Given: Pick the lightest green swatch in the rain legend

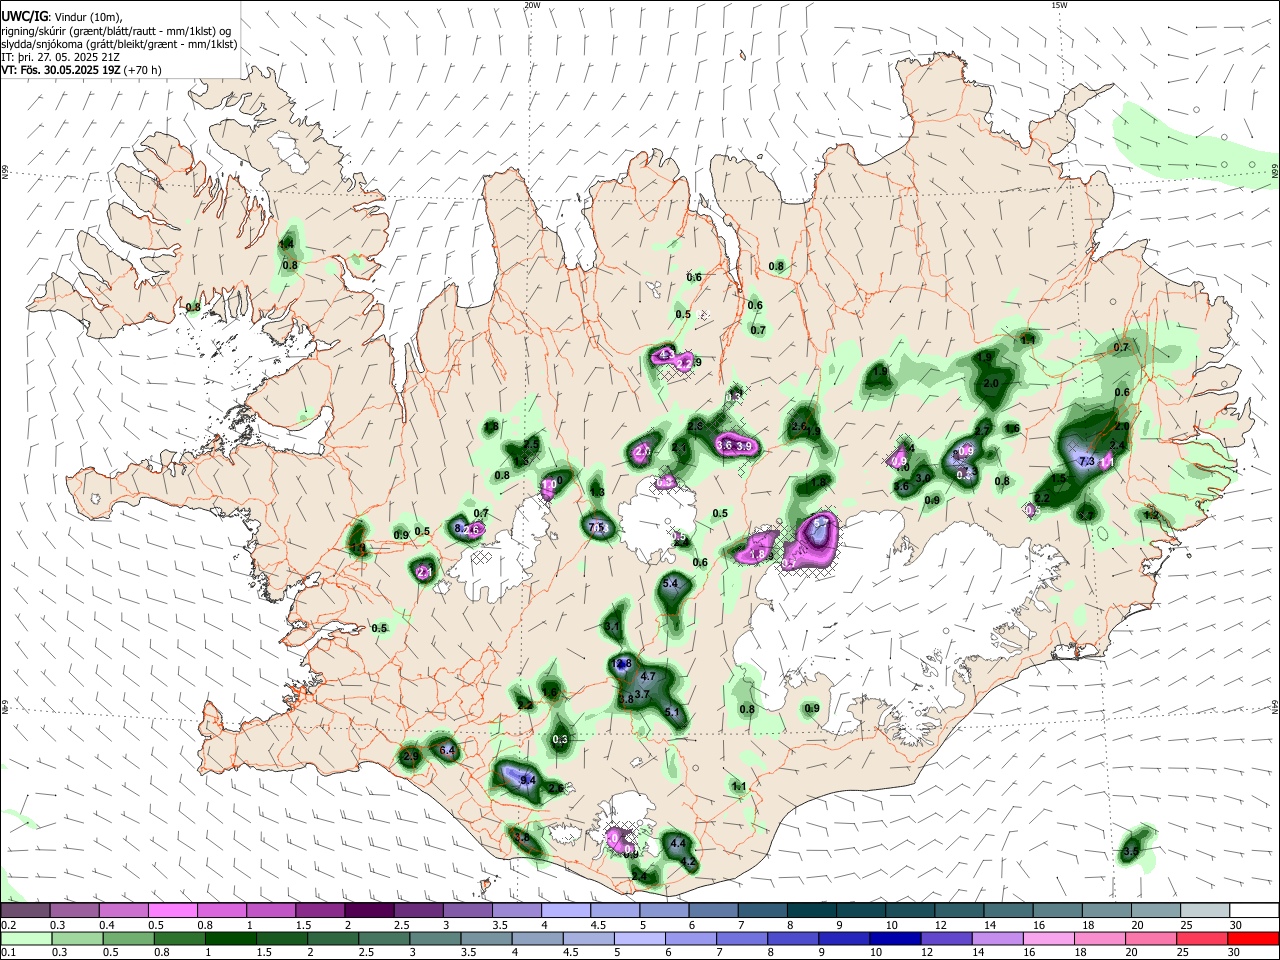Looking at the screenshot, I should tap(25, 939).
